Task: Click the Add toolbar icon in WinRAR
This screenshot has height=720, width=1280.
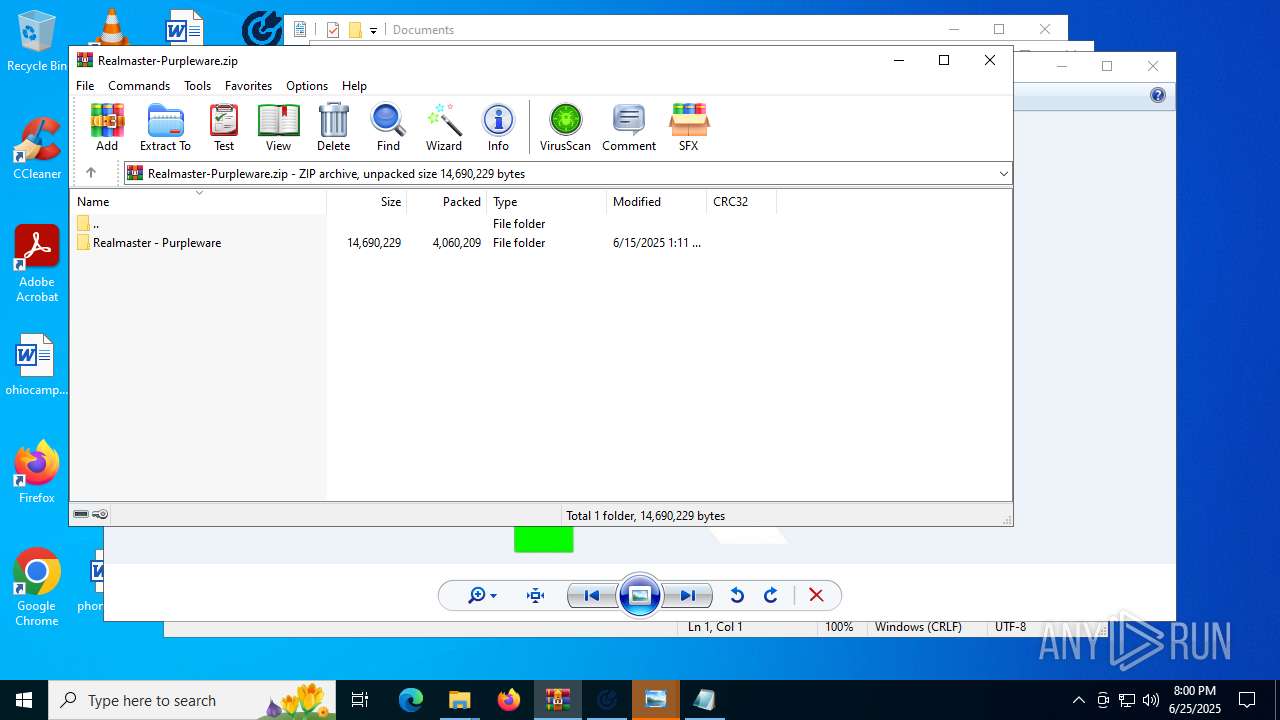Action: click(x=107, y=127)
